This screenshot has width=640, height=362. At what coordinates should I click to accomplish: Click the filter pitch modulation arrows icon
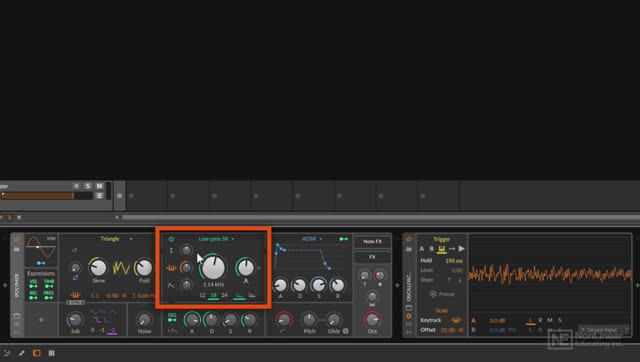[x=171, y=250]
